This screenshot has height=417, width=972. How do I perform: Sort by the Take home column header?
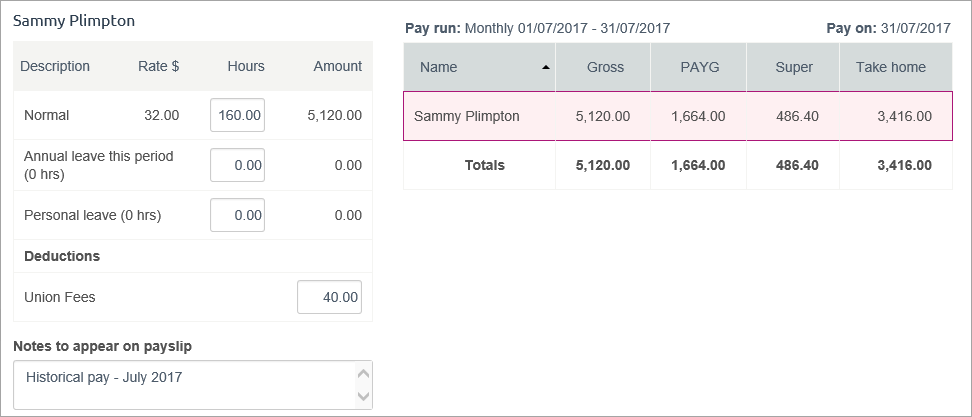(x=890, y=68)
